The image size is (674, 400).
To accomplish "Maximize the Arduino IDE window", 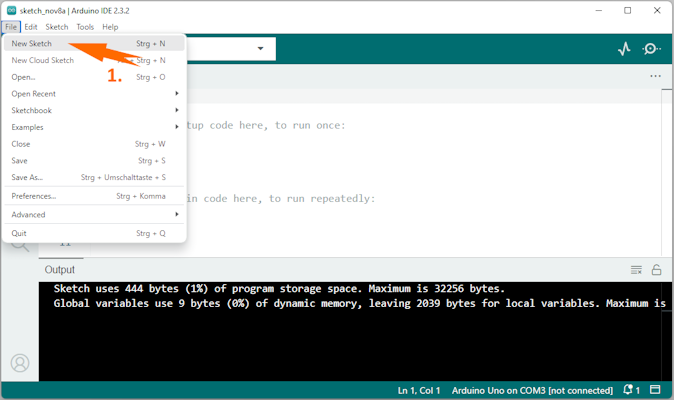I will [628, 10].
